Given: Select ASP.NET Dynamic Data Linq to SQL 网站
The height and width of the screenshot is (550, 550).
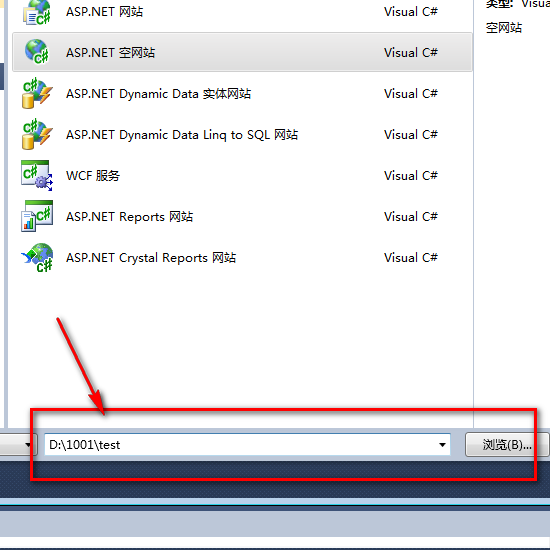Looking at the screenshot, I should 182,135.
